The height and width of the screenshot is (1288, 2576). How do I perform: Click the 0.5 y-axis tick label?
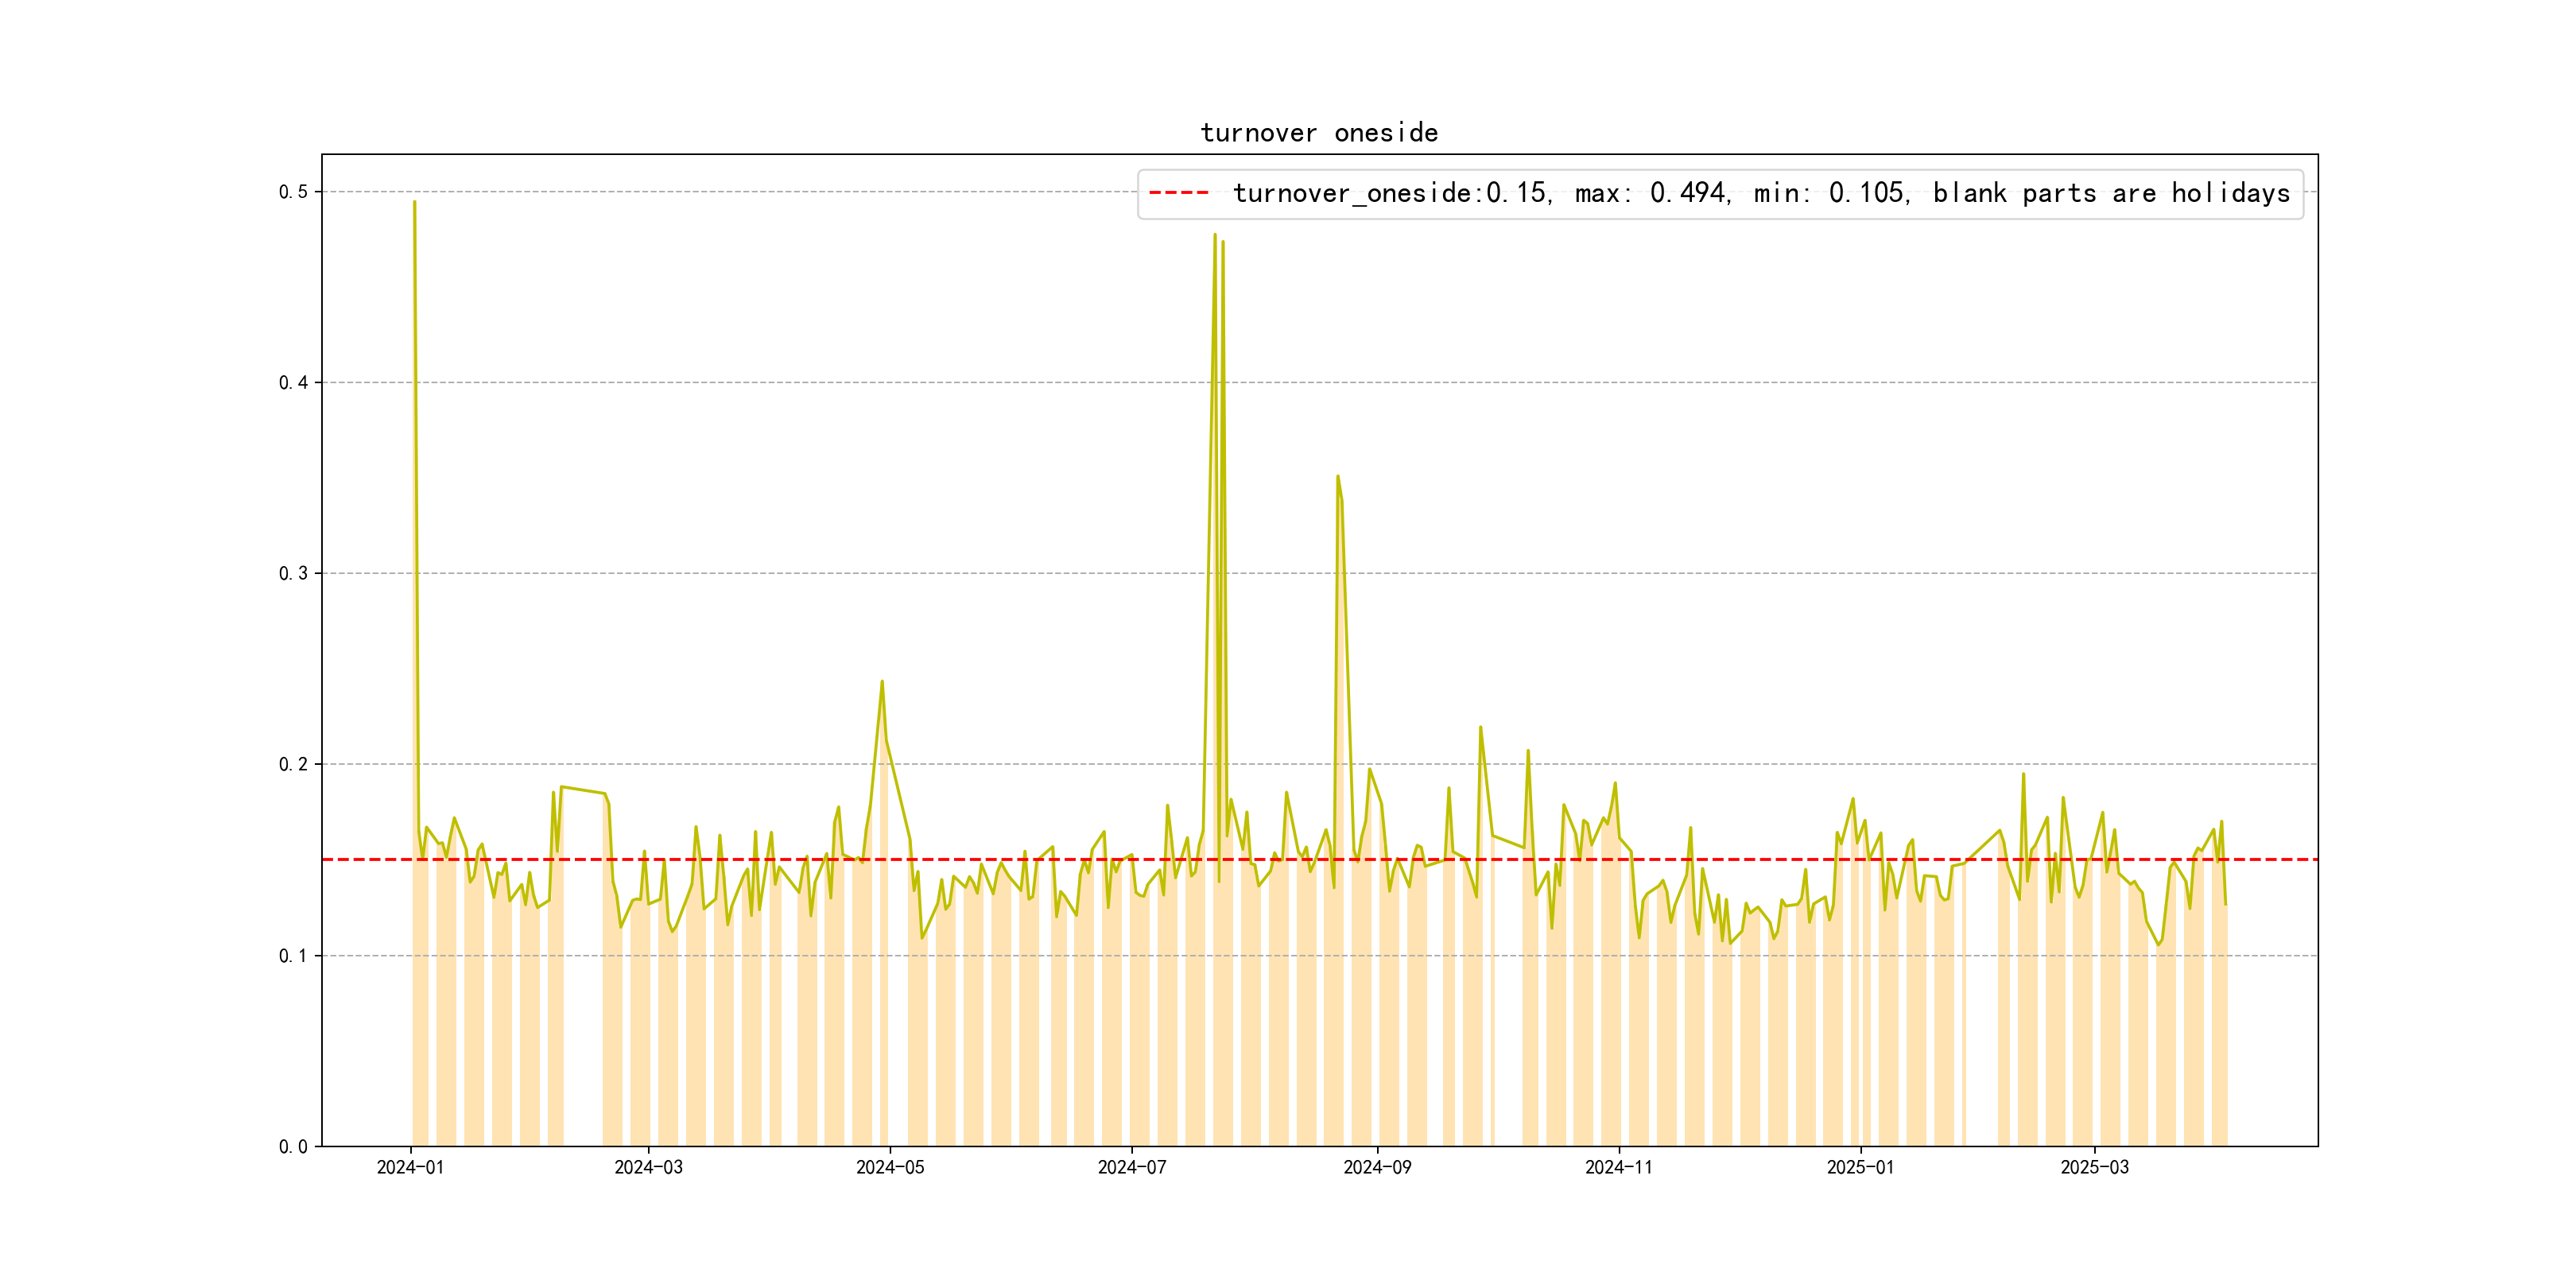tap(293, 192)
